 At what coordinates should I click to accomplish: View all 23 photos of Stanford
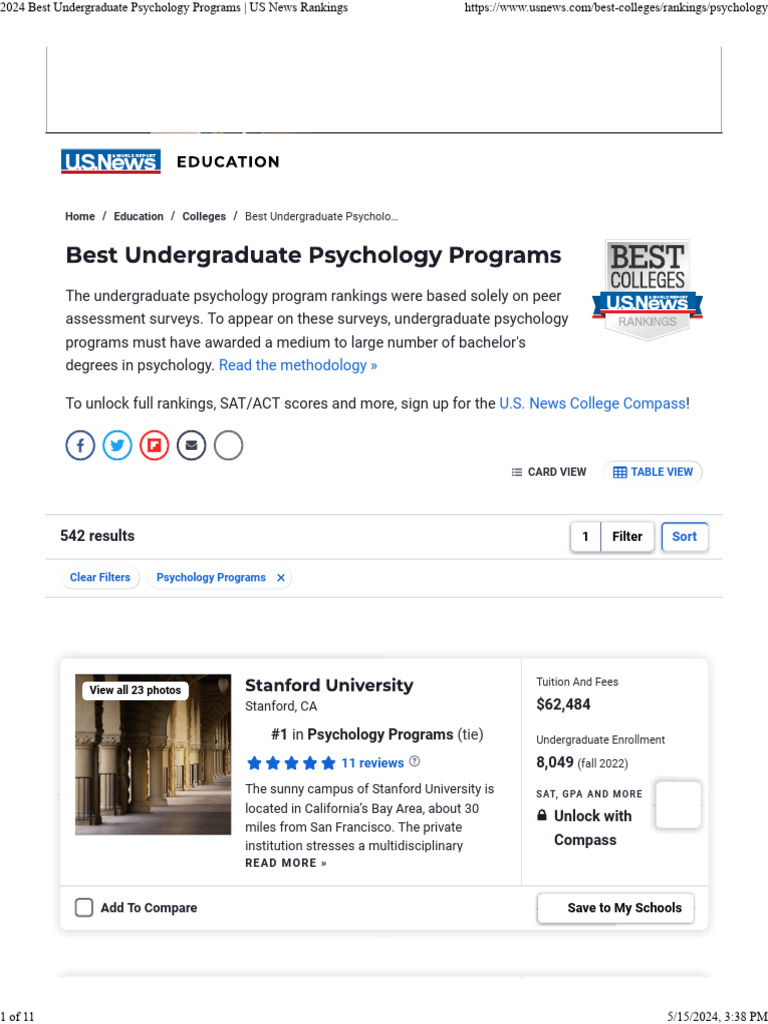[135, 690]
